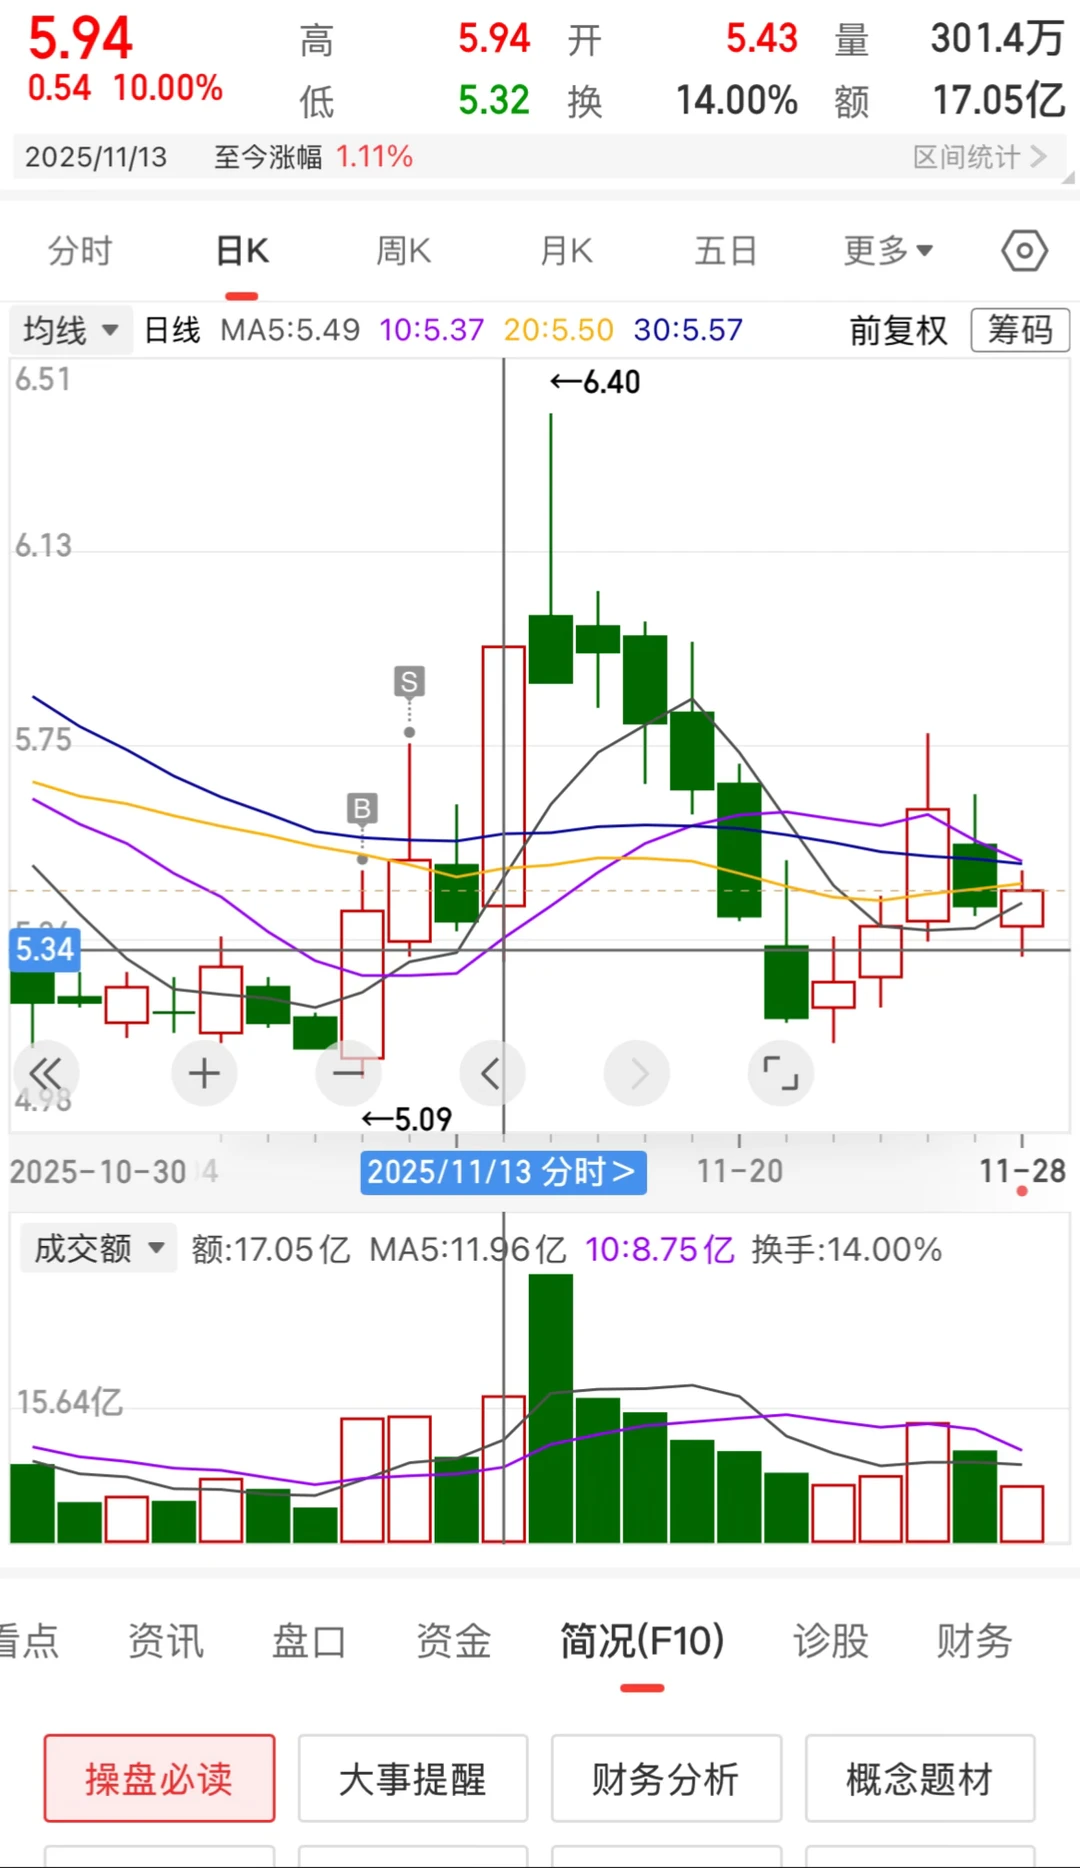Switch to 诊股 diagnosis tab
Screen dimensions: 1080x1868
[831, 1641]
